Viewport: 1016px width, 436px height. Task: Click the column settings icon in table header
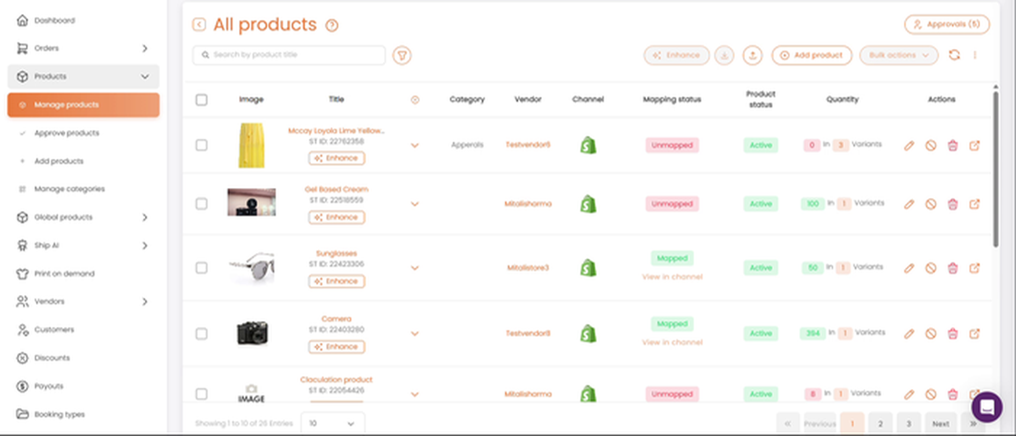click(x=415, y=100)
